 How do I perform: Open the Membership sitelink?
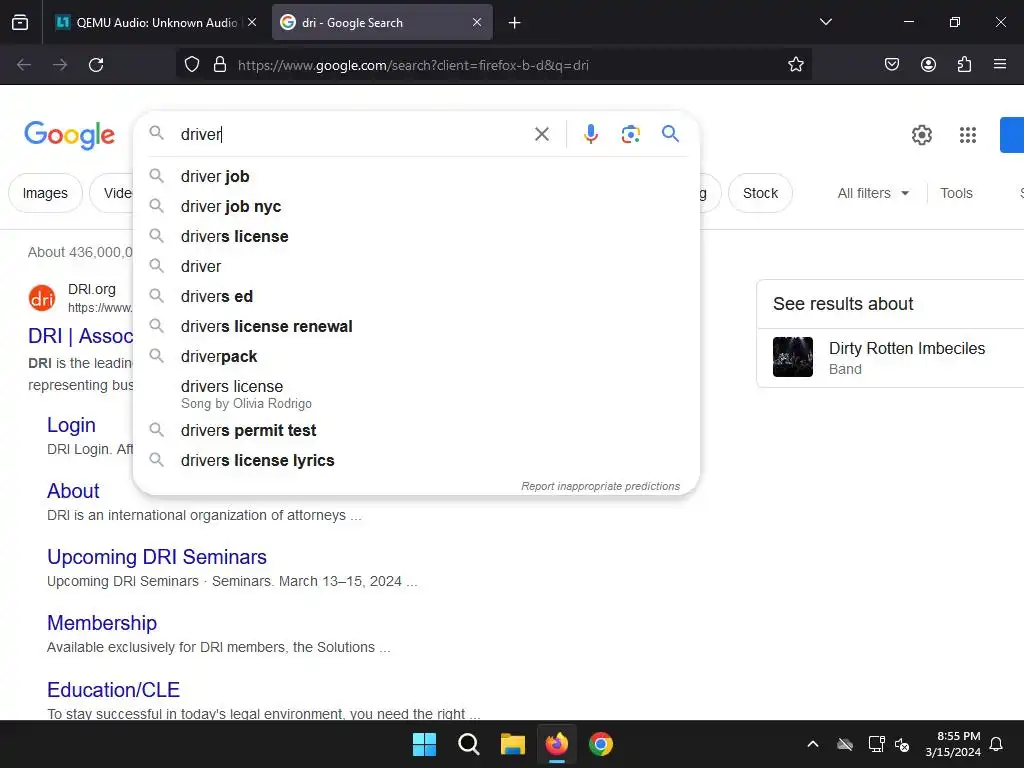click(x=102, y=623)
